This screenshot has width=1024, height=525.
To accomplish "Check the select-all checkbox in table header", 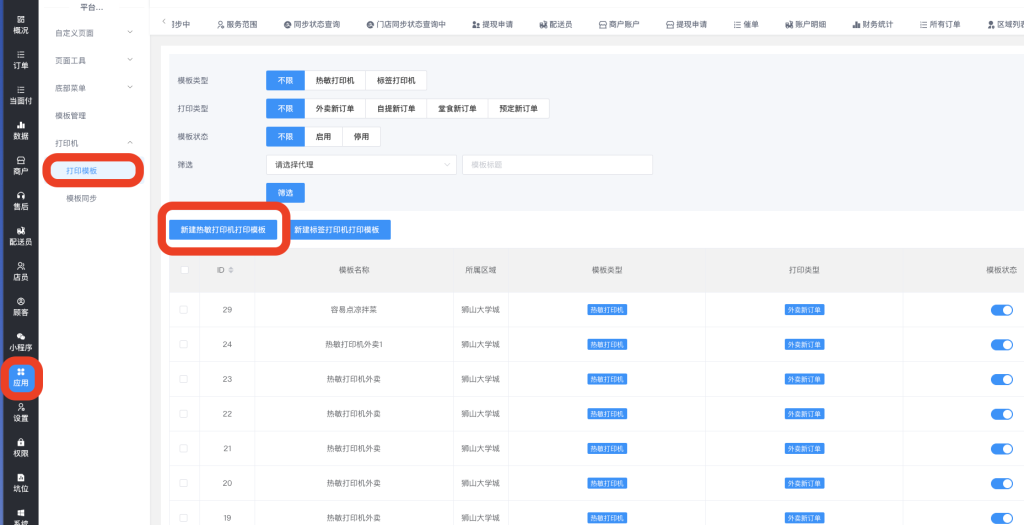I will coord(183,270).
